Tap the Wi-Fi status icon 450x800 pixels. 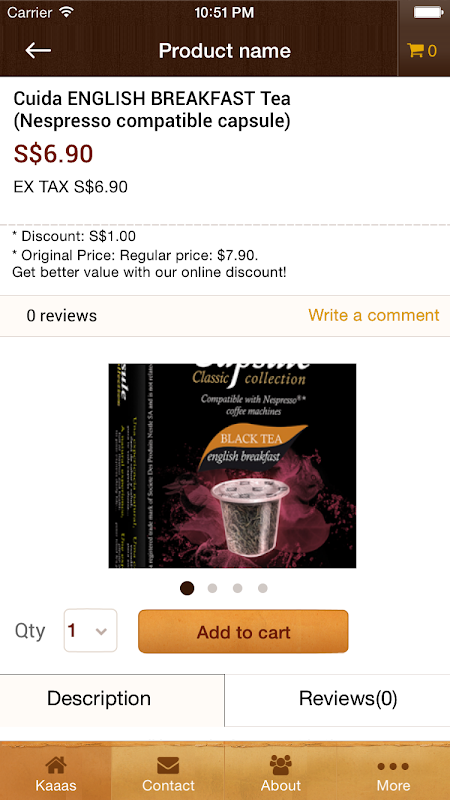[66, 12]
